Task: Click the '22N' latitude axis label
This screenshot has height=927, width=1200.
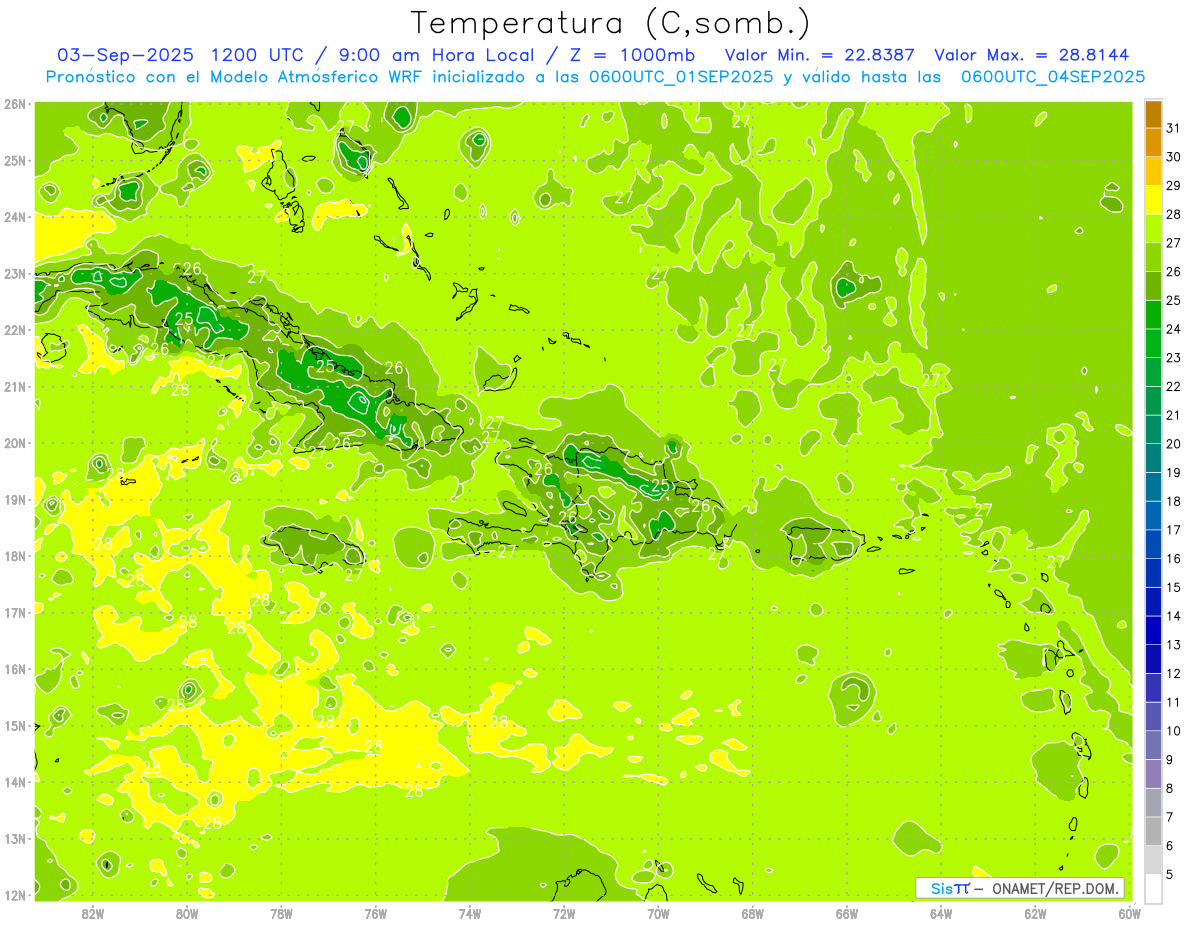Action: coord(15,330)
